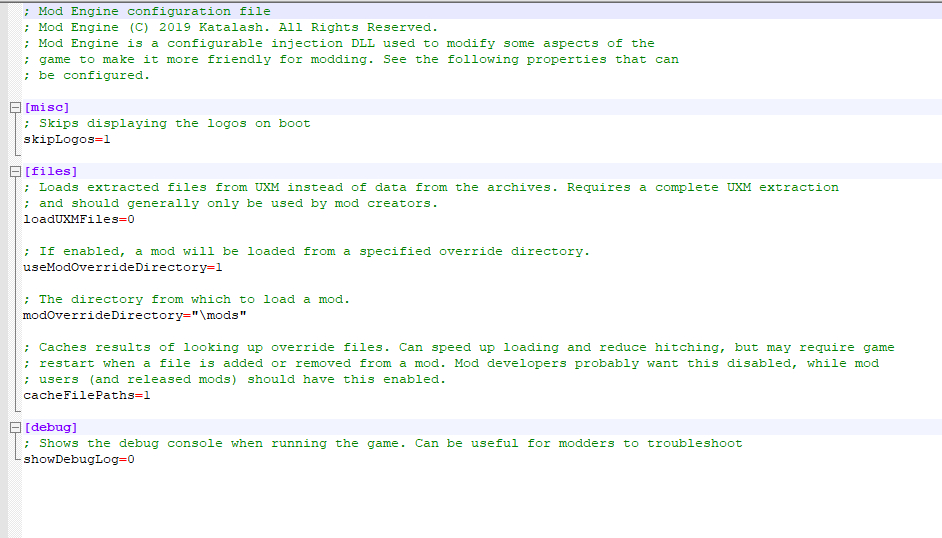Click the [files] section header text
Screen dimensions: 942x538
click(50, 172)
